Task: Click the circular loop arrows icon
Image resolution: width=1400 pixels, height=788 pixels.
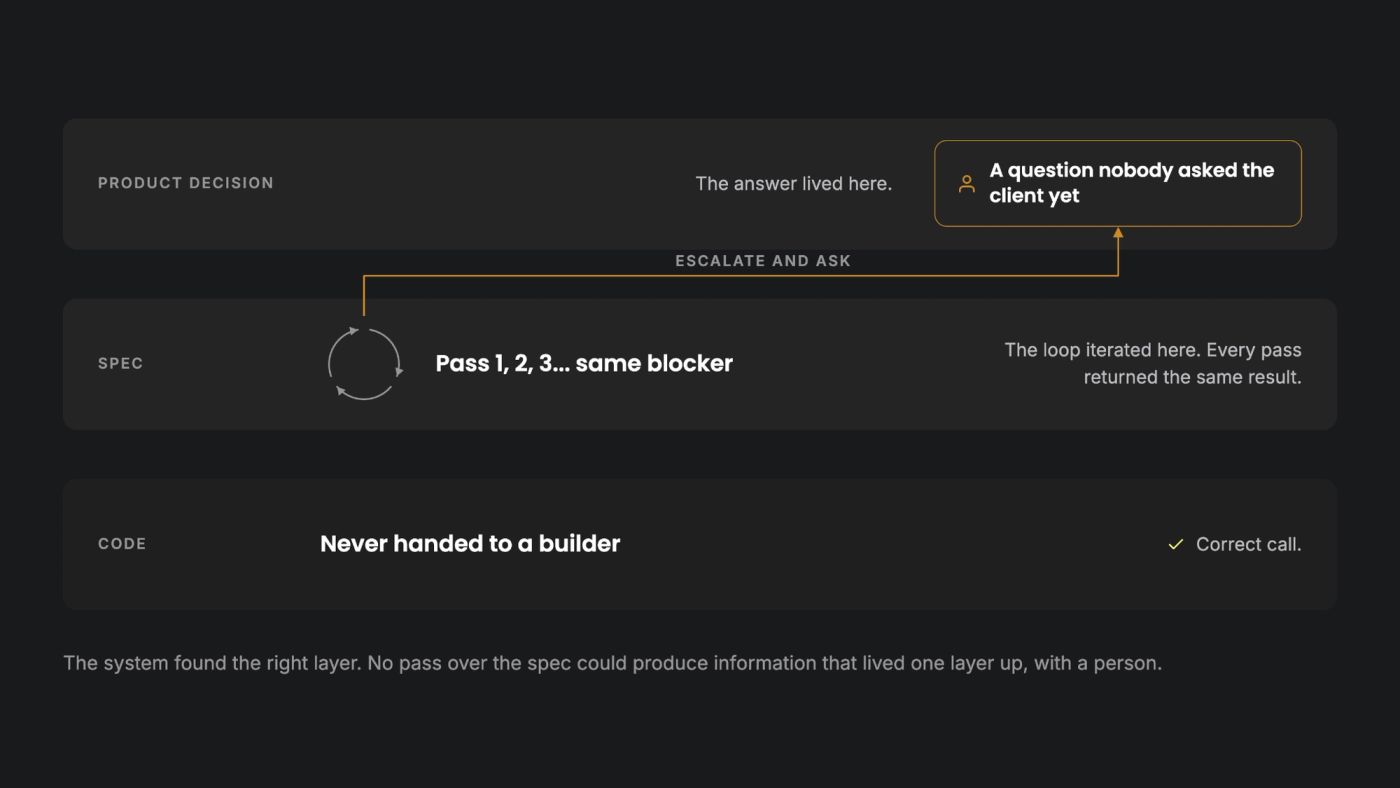Action: pyautogui.click(x=365, y=364)
